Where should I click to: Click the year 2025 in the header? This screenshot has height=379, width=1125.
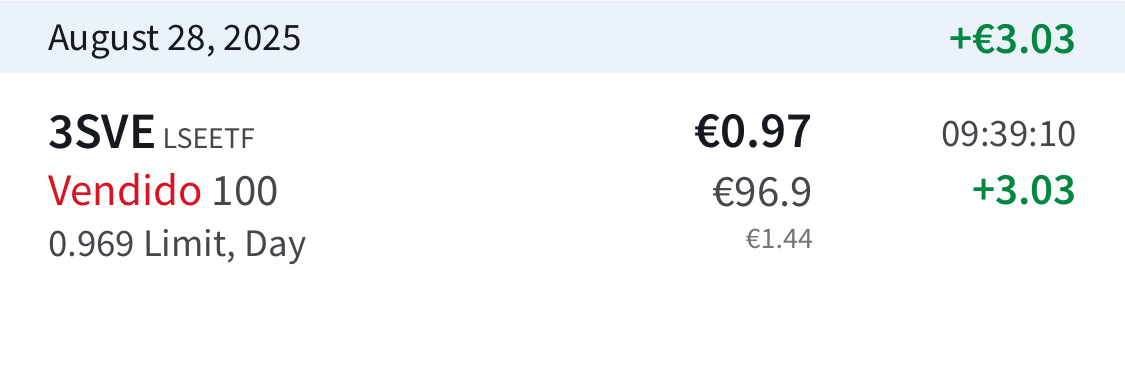pyautogui.click(x=262, y=38)
